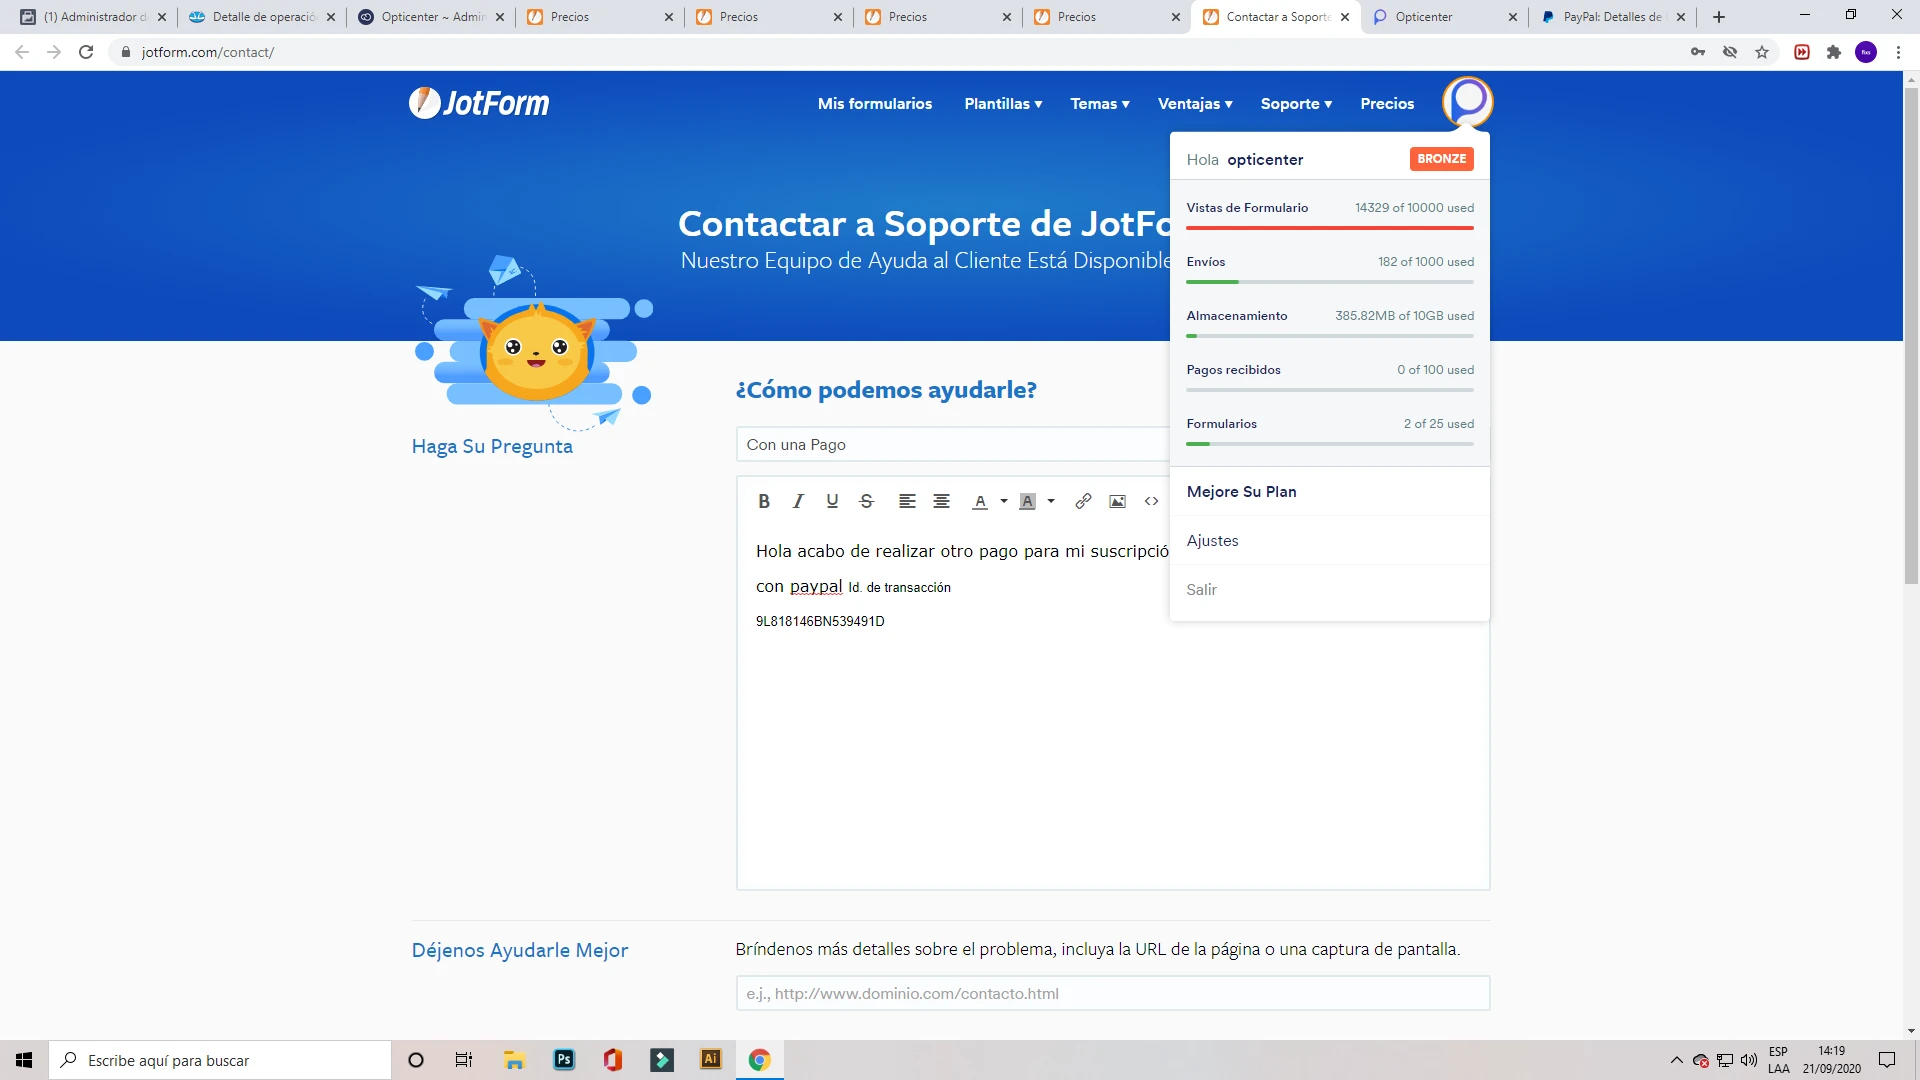Viewport: 1920px width, 1080px height.
Task: Insert an image into the message
Action: tap(1117, 501)
